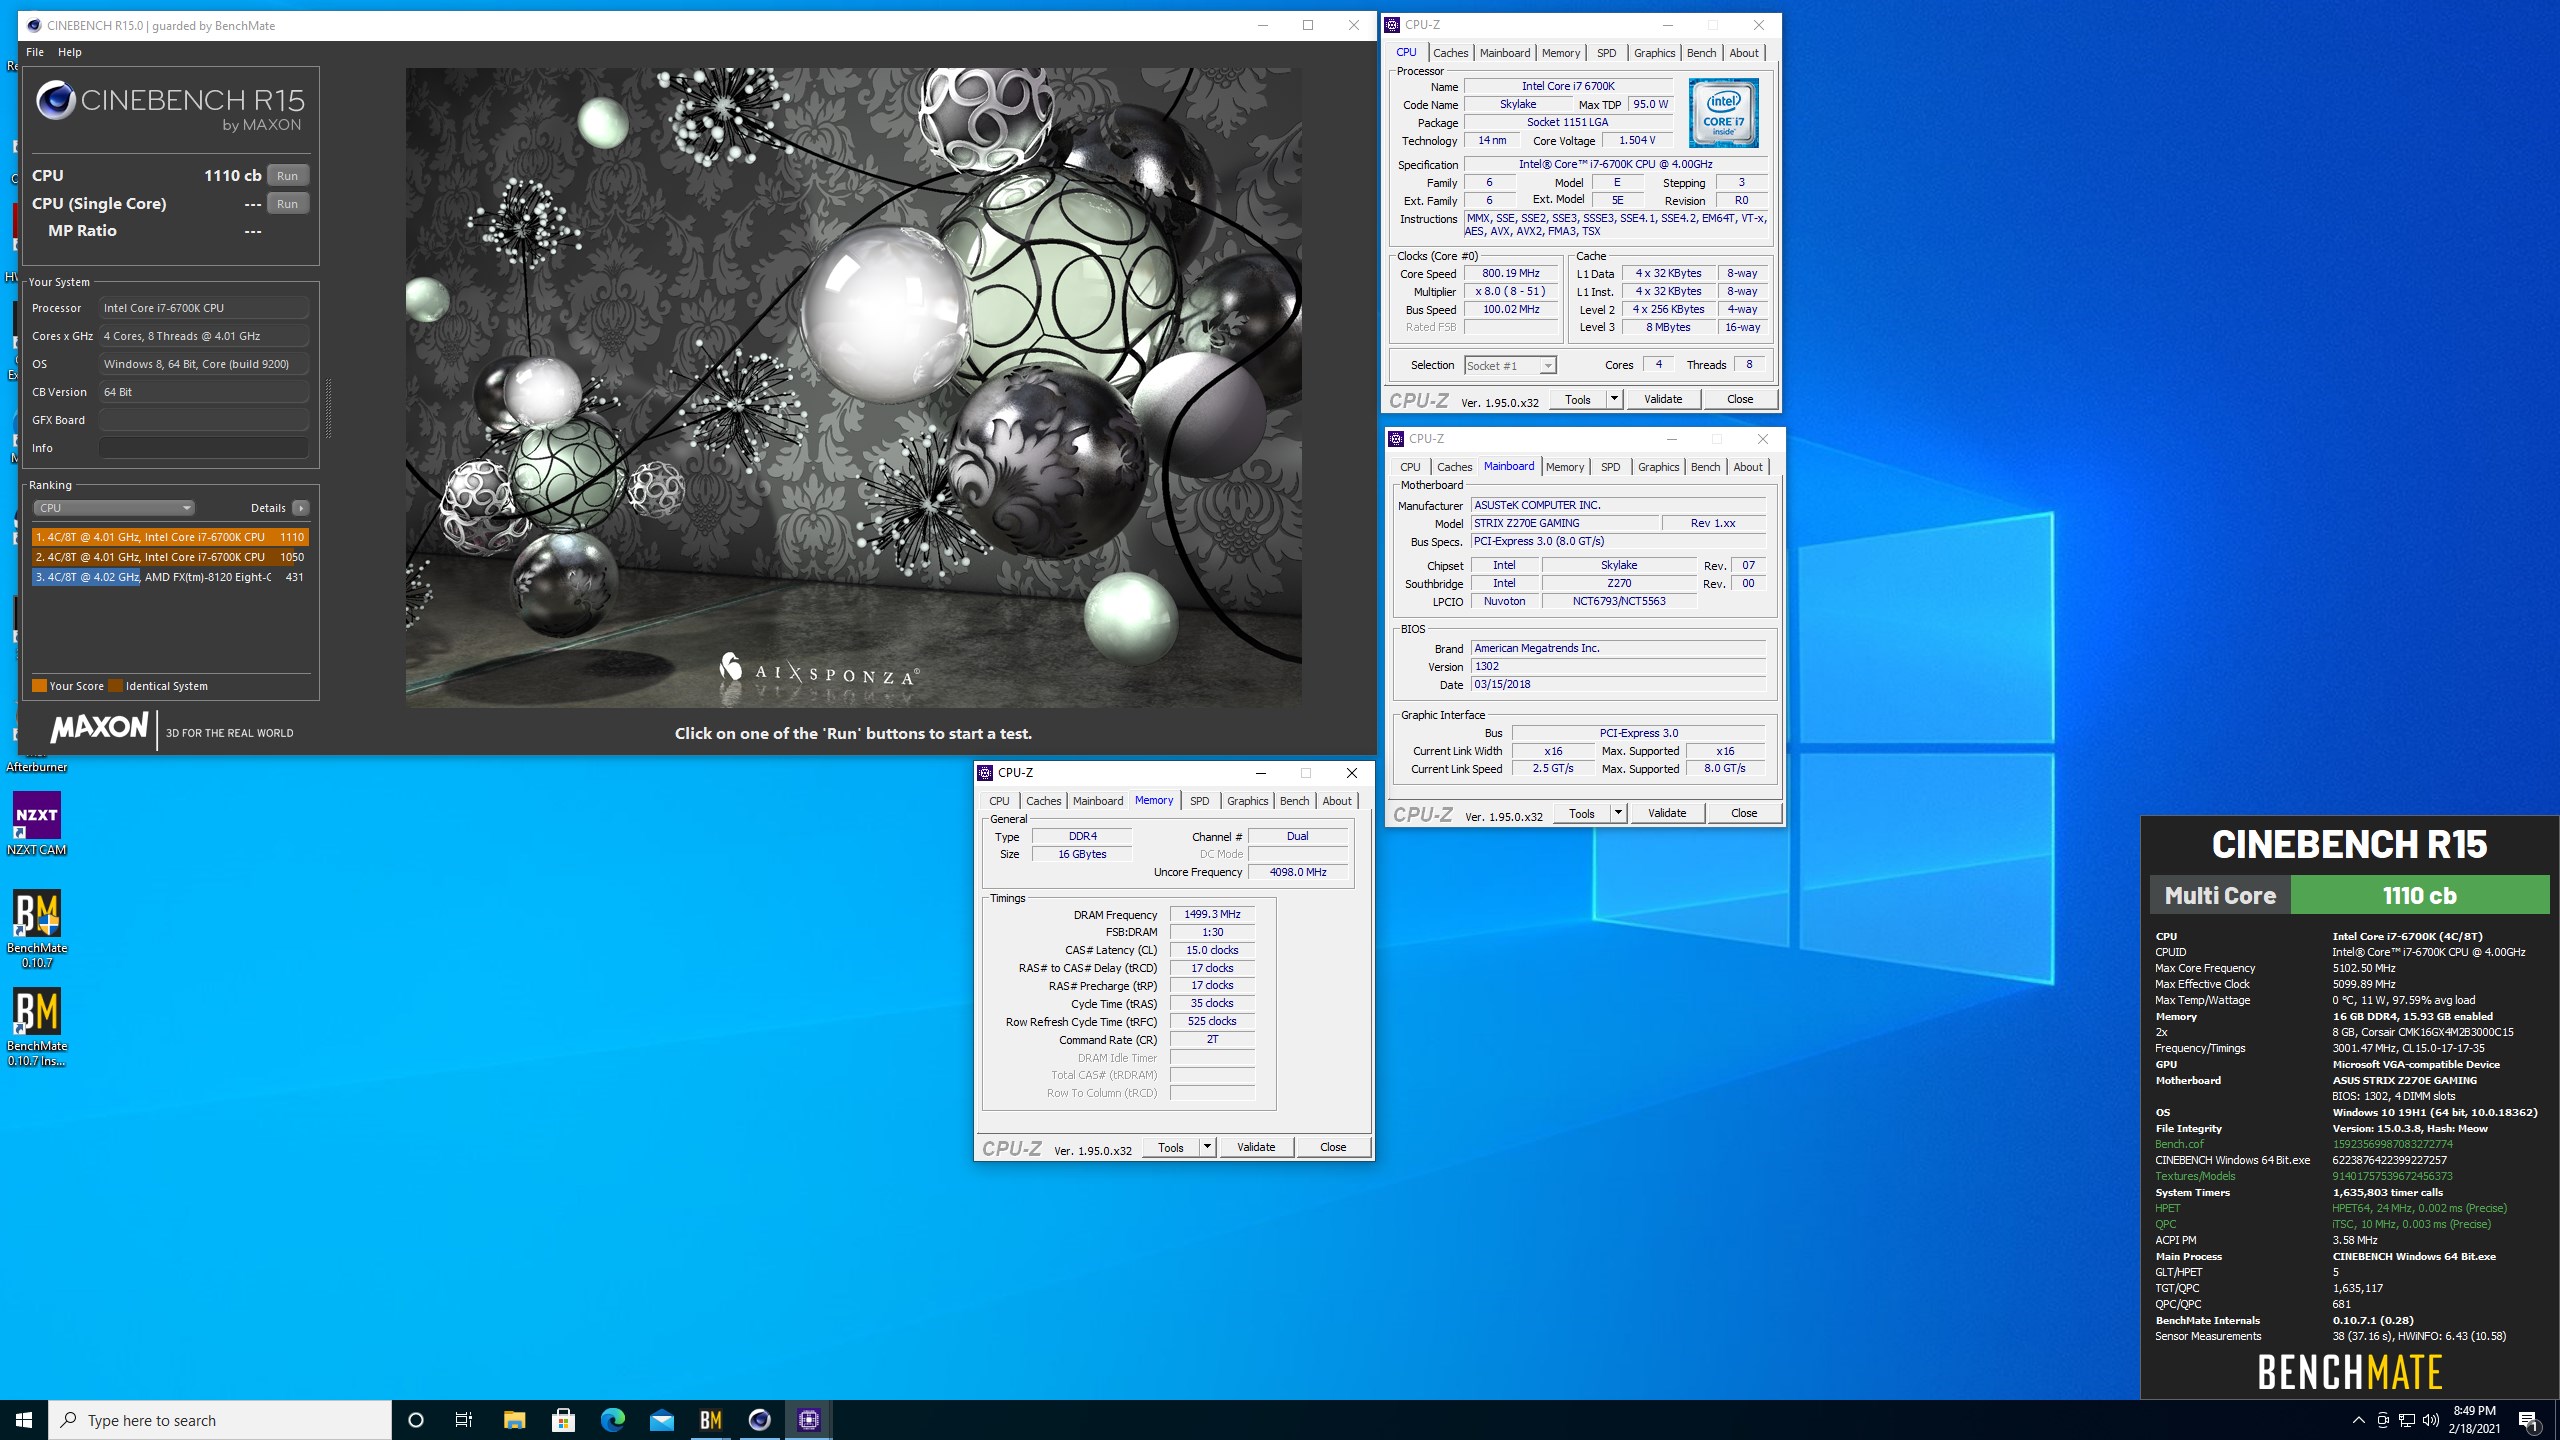Viewport: 2560px width, 1440px height.
Task: Click the Info field in Cinebench
Action: [204, 448]
